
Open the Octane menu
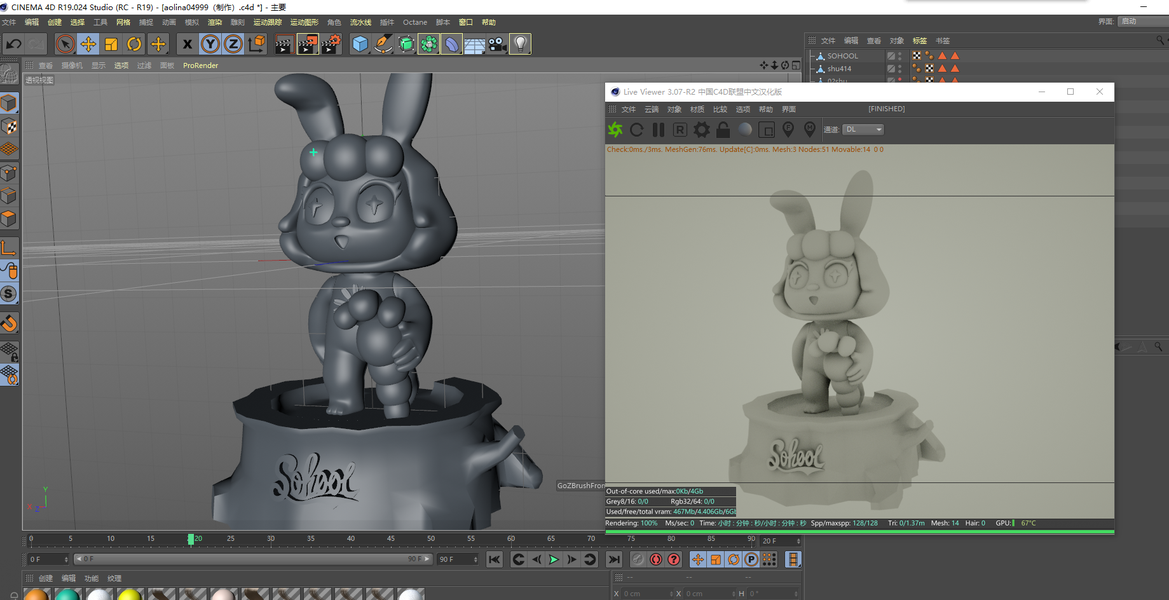coord(415,22)
